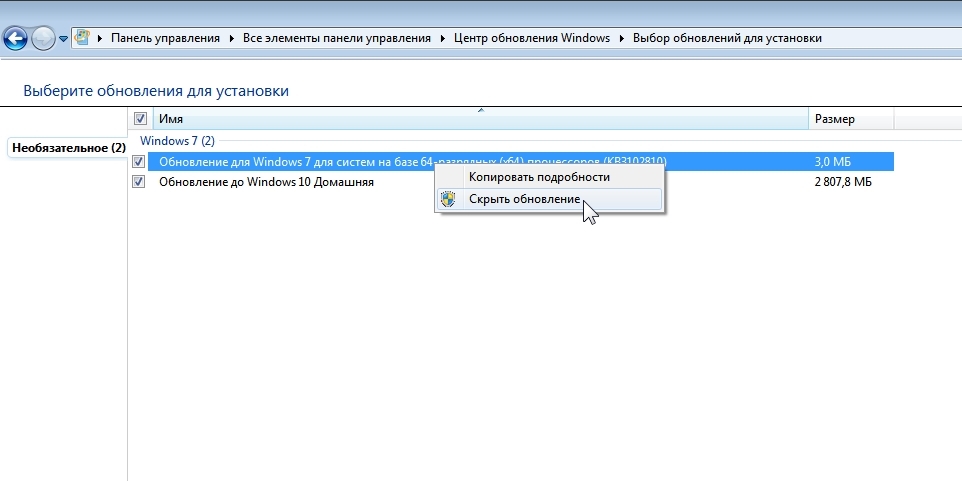Toggle the select-all checkbox in header
Viewport: 962px width, 481px height.
pyautogui.click(x=140, y=119)
